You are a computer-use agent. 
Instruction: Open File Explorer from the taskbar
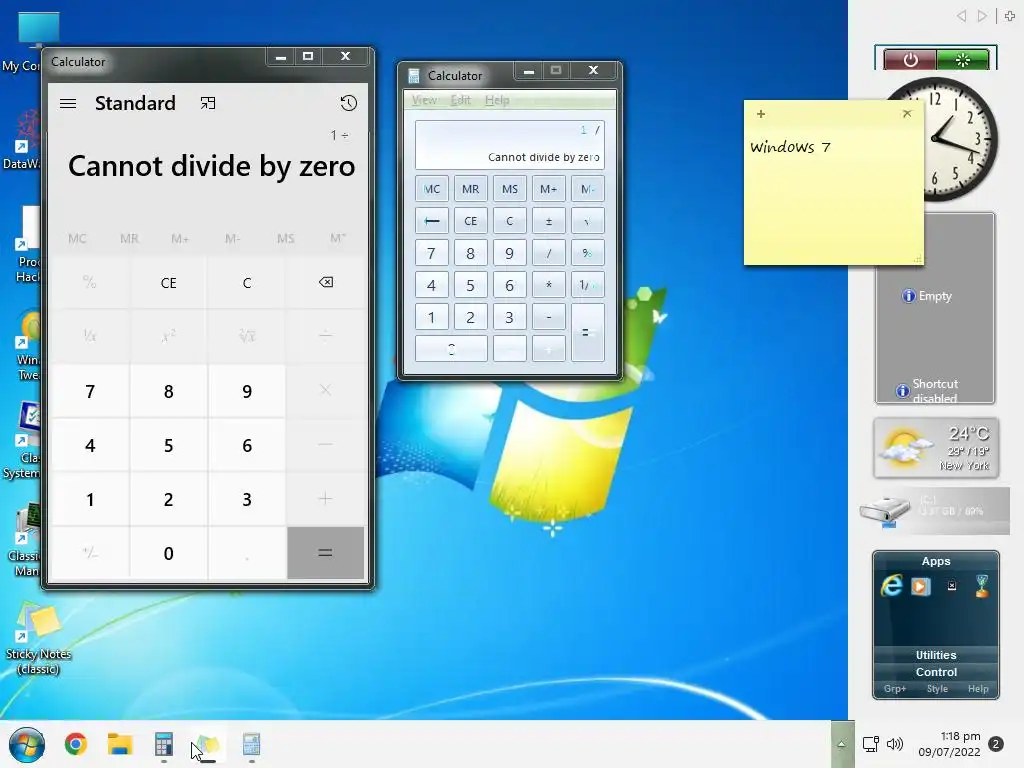coord(120,744)
